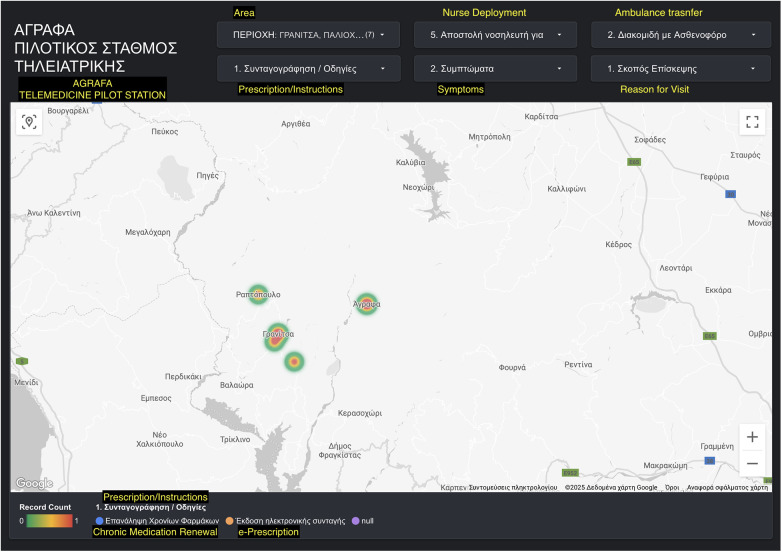Image resolution: width=782 pixels, height=552 pixels.
Task: Toggle blue legend item Επανάληψη Χρονίων Φαρμάκων
Action: tap(157, 521)
